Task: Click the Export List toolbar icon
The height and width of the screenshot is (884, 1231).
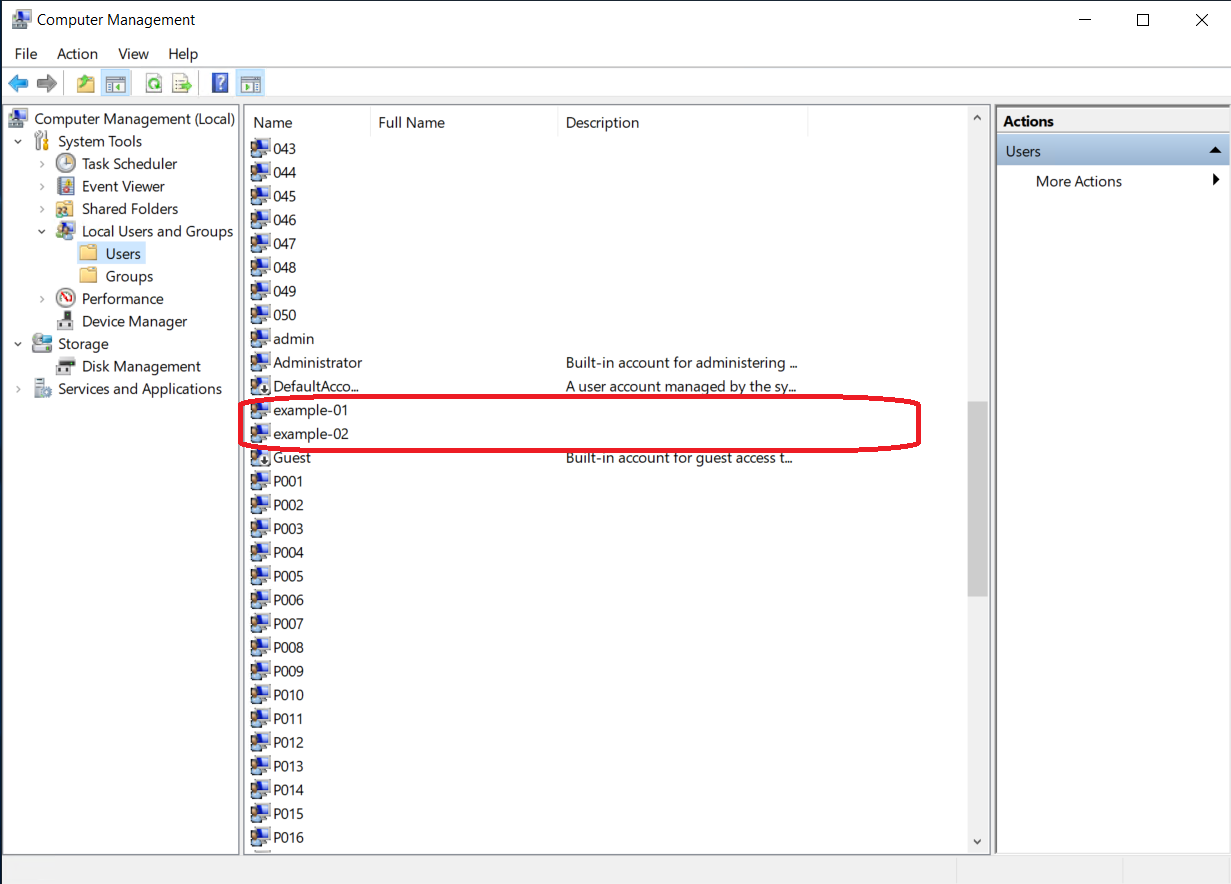Action: pyautogui.click(x=182, y=82)
